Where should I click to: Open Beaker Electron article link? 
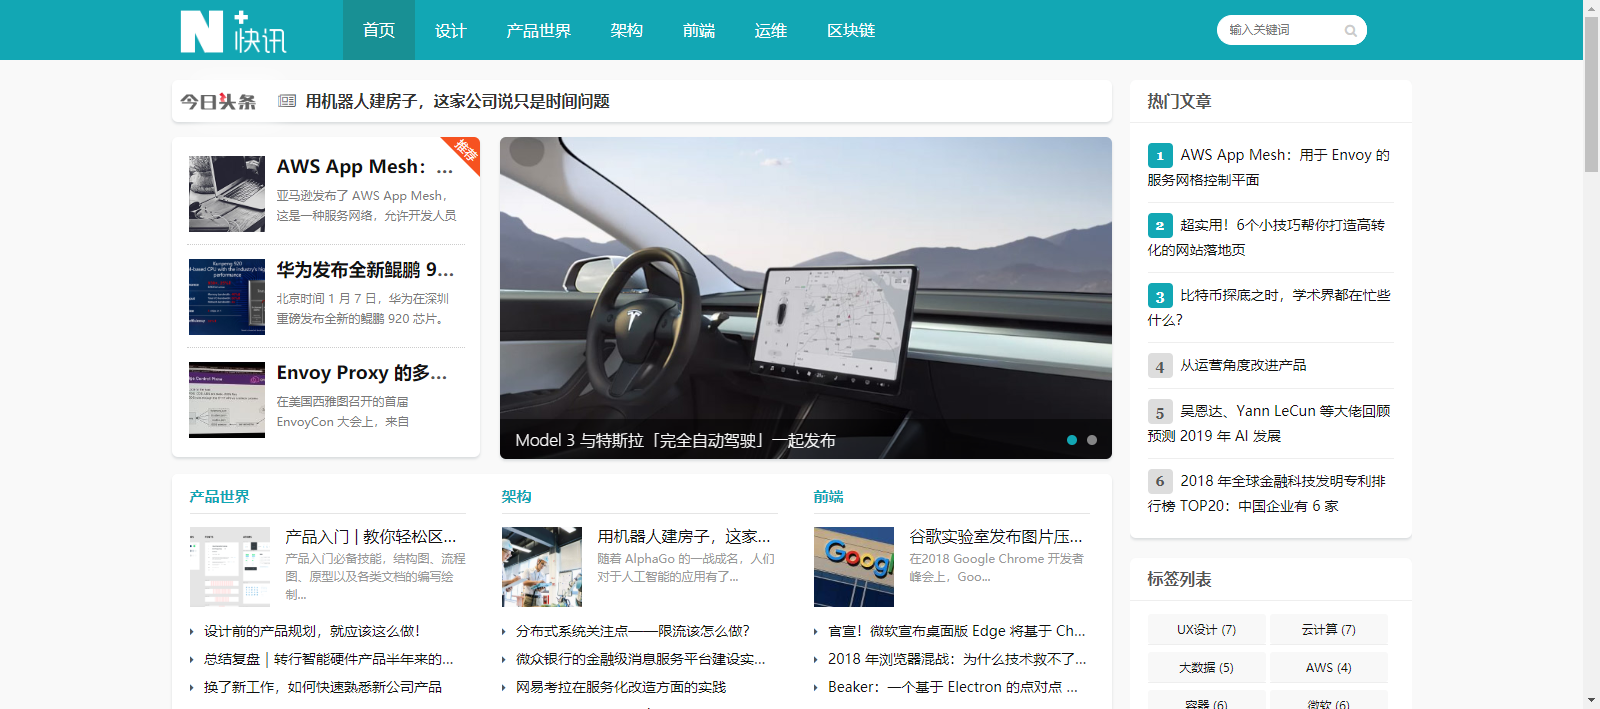953,687
